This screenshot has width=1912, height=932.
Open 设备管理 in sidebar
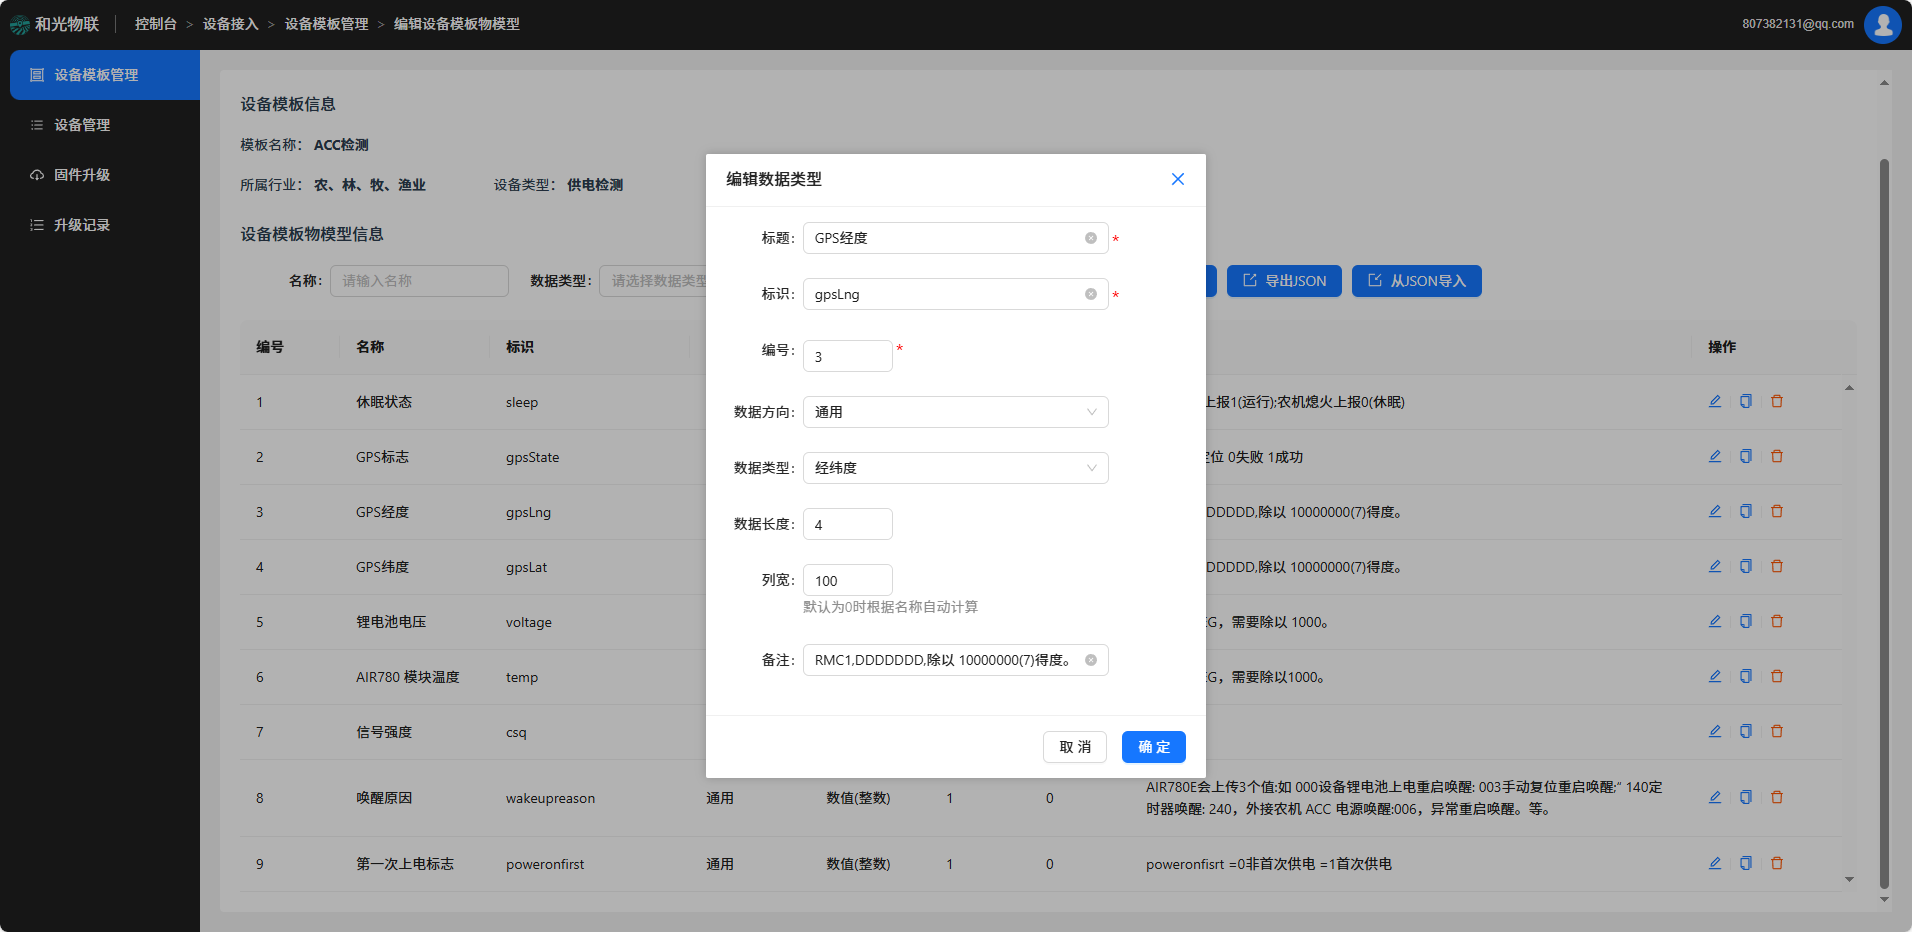(104, 125)
